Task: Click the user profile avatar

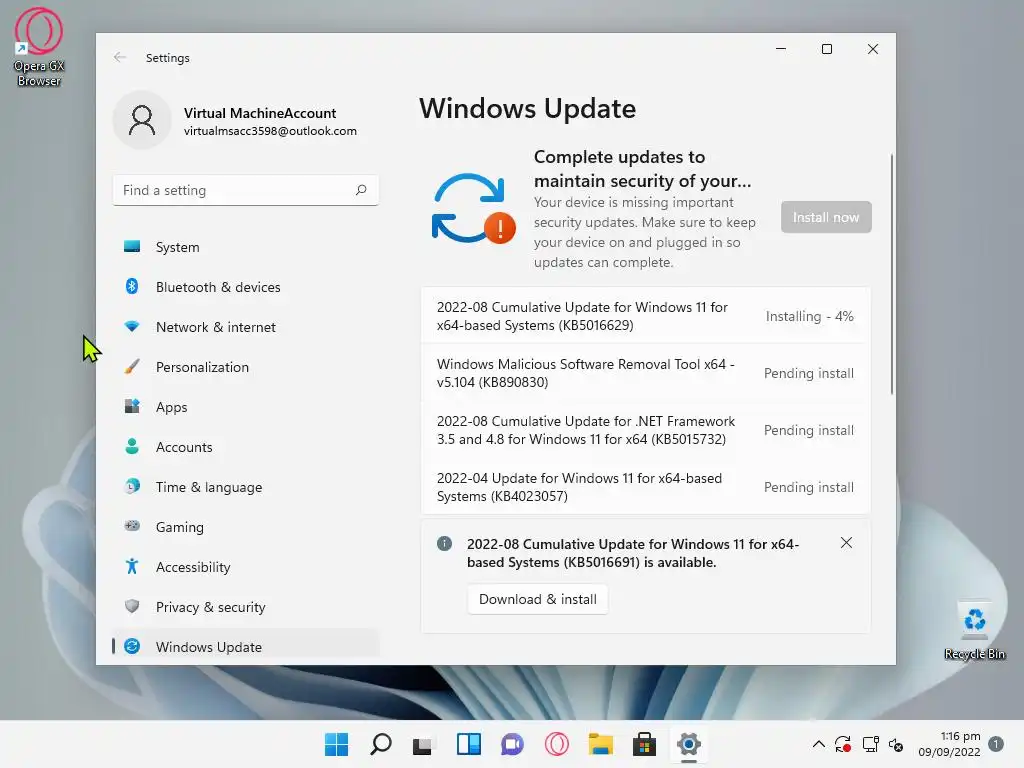Action: 142,121
